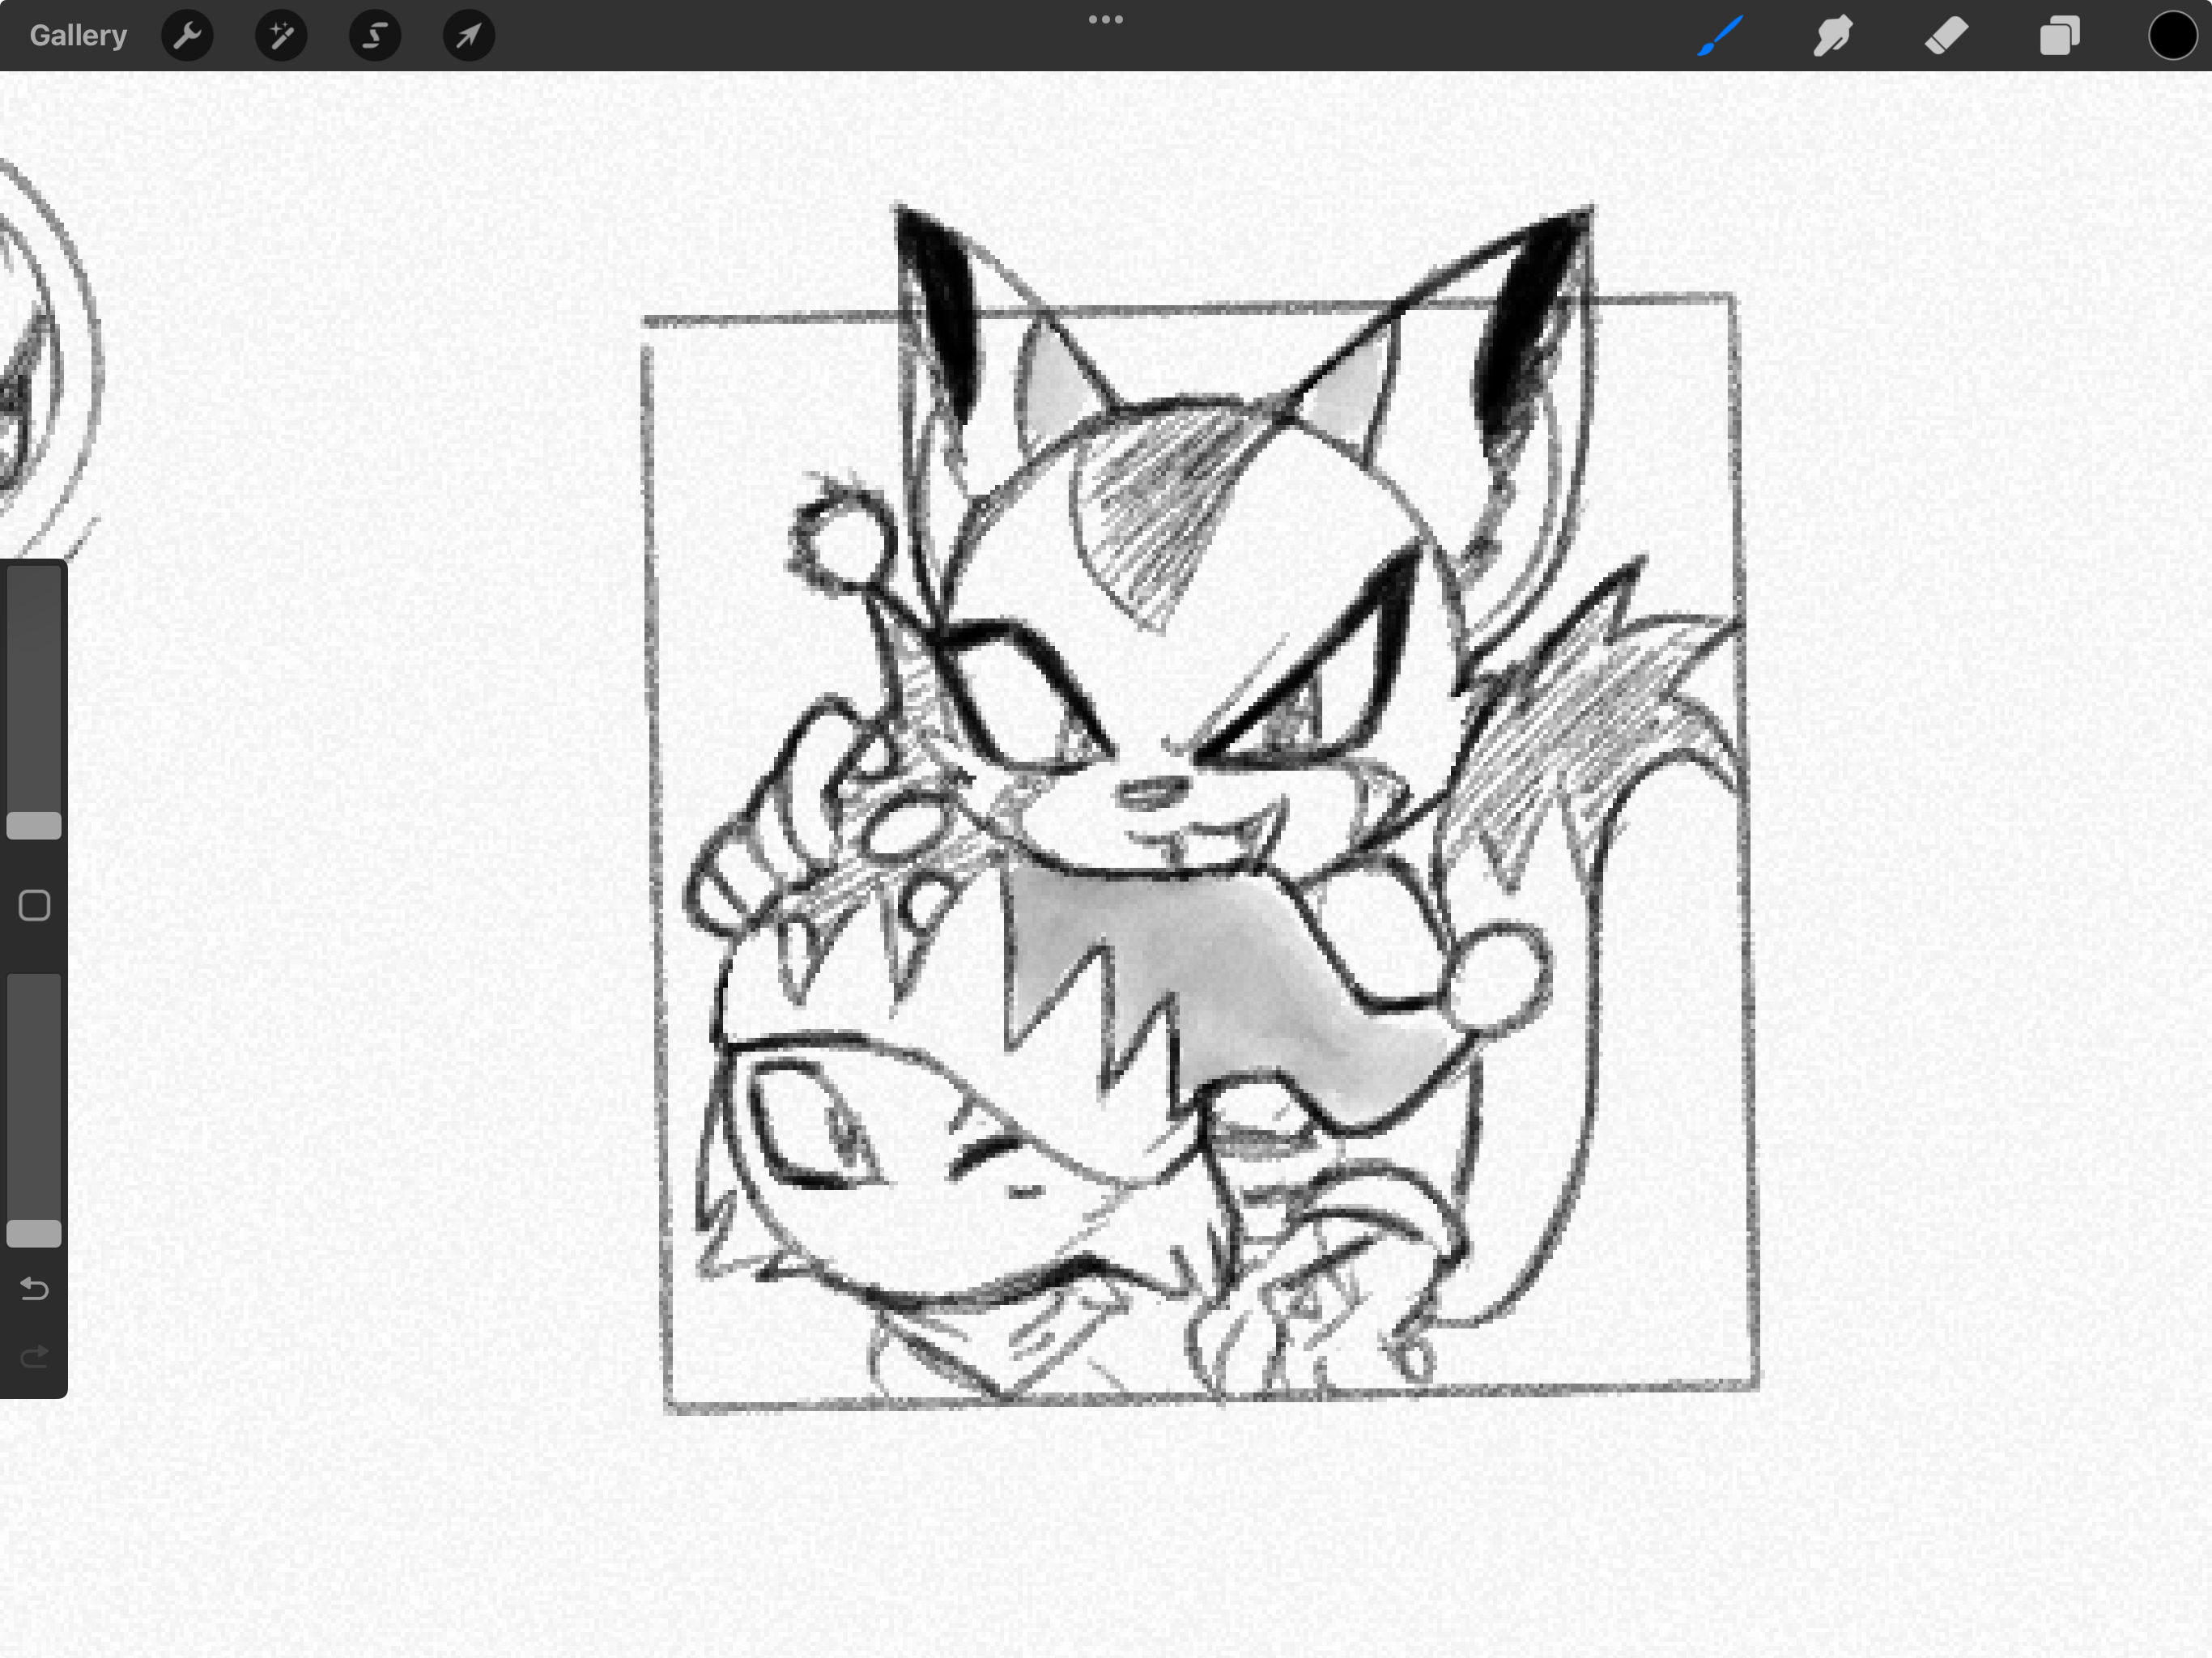Open the Layers panel
This screenshot has width=2212, height=1658.
(x=2059, y=36)
